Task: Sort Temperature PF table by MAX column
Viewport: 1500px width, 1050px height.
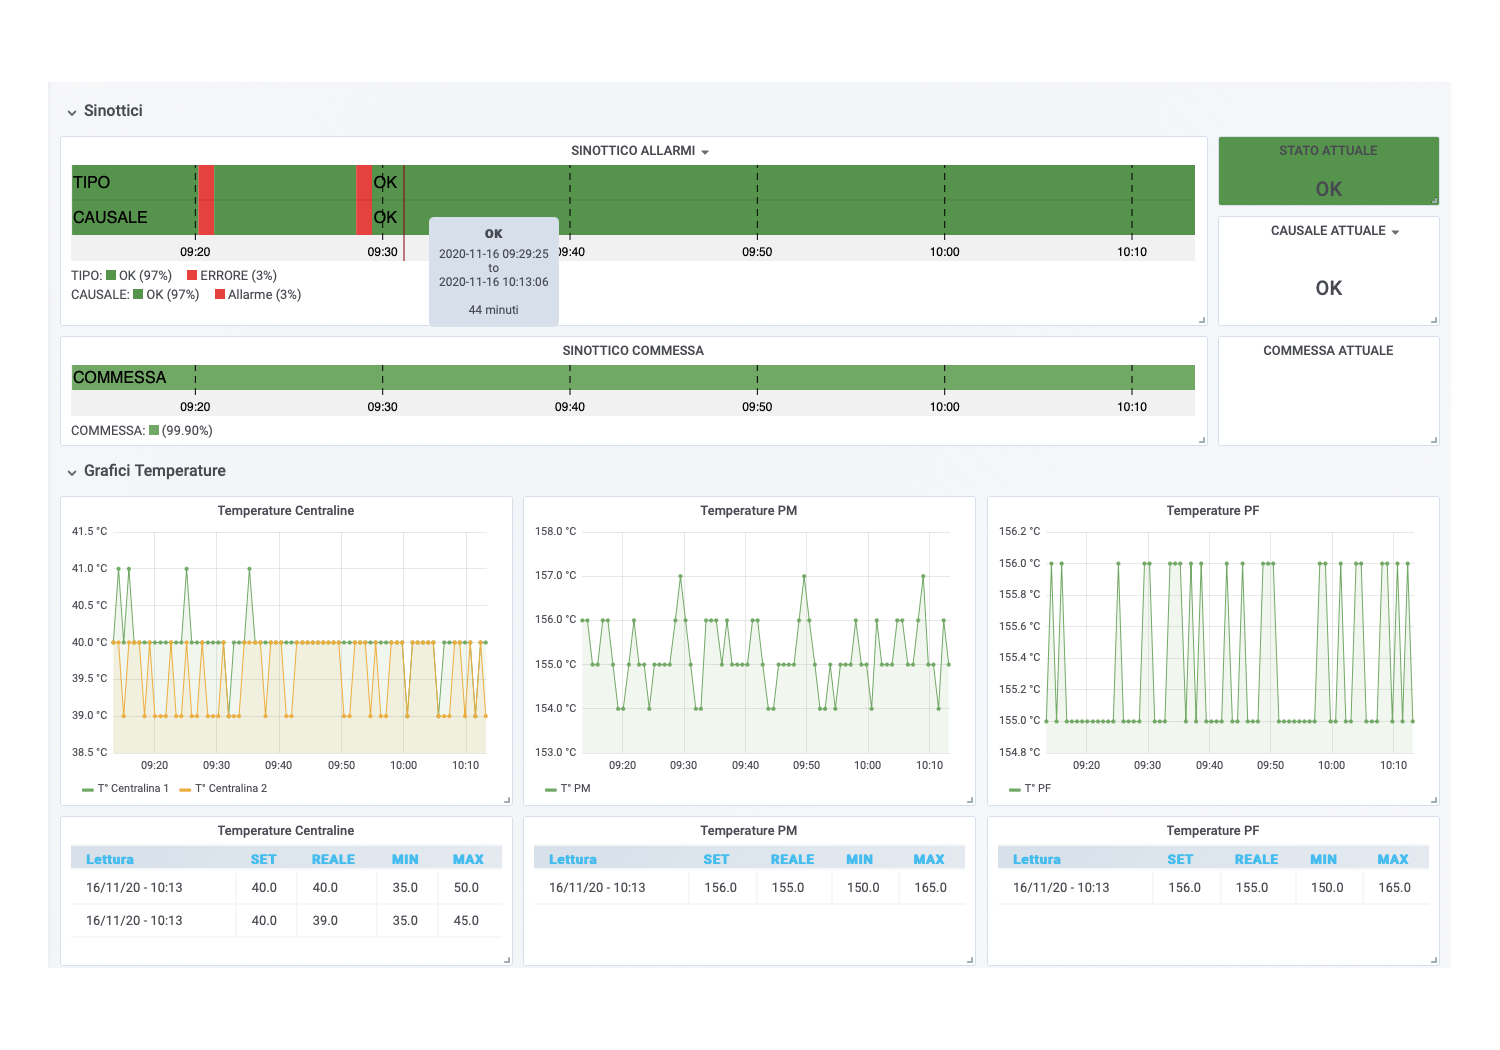Action: point(1392,859)
